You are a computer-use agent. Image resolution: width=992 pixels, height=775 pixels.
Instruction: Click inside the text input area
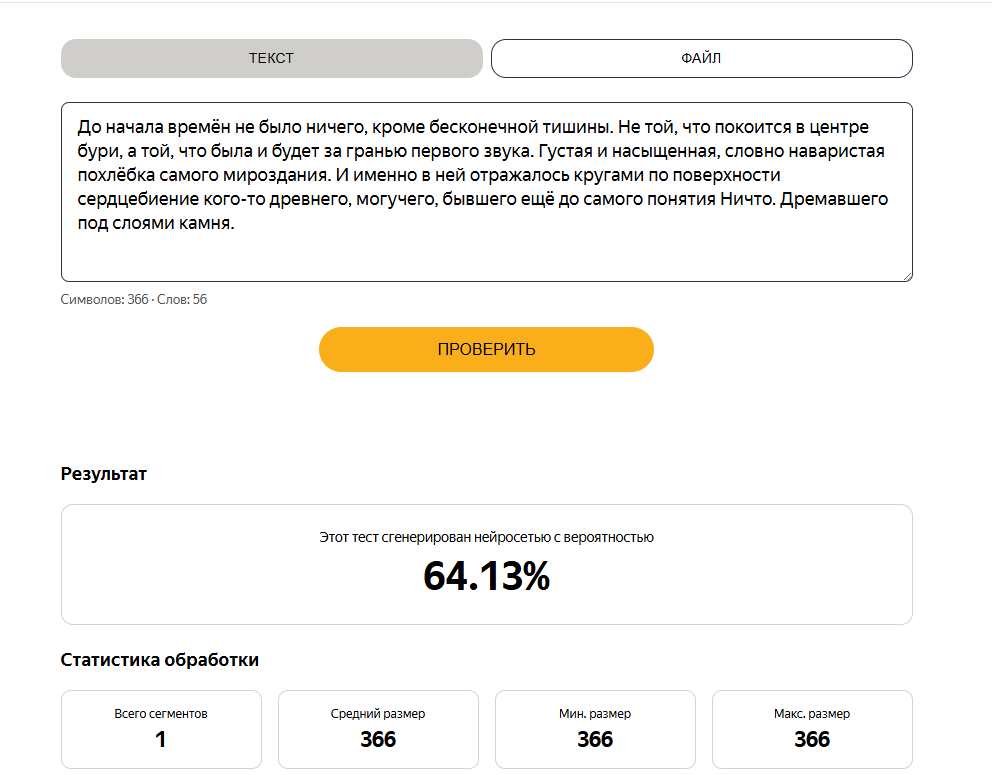[487, 192]
